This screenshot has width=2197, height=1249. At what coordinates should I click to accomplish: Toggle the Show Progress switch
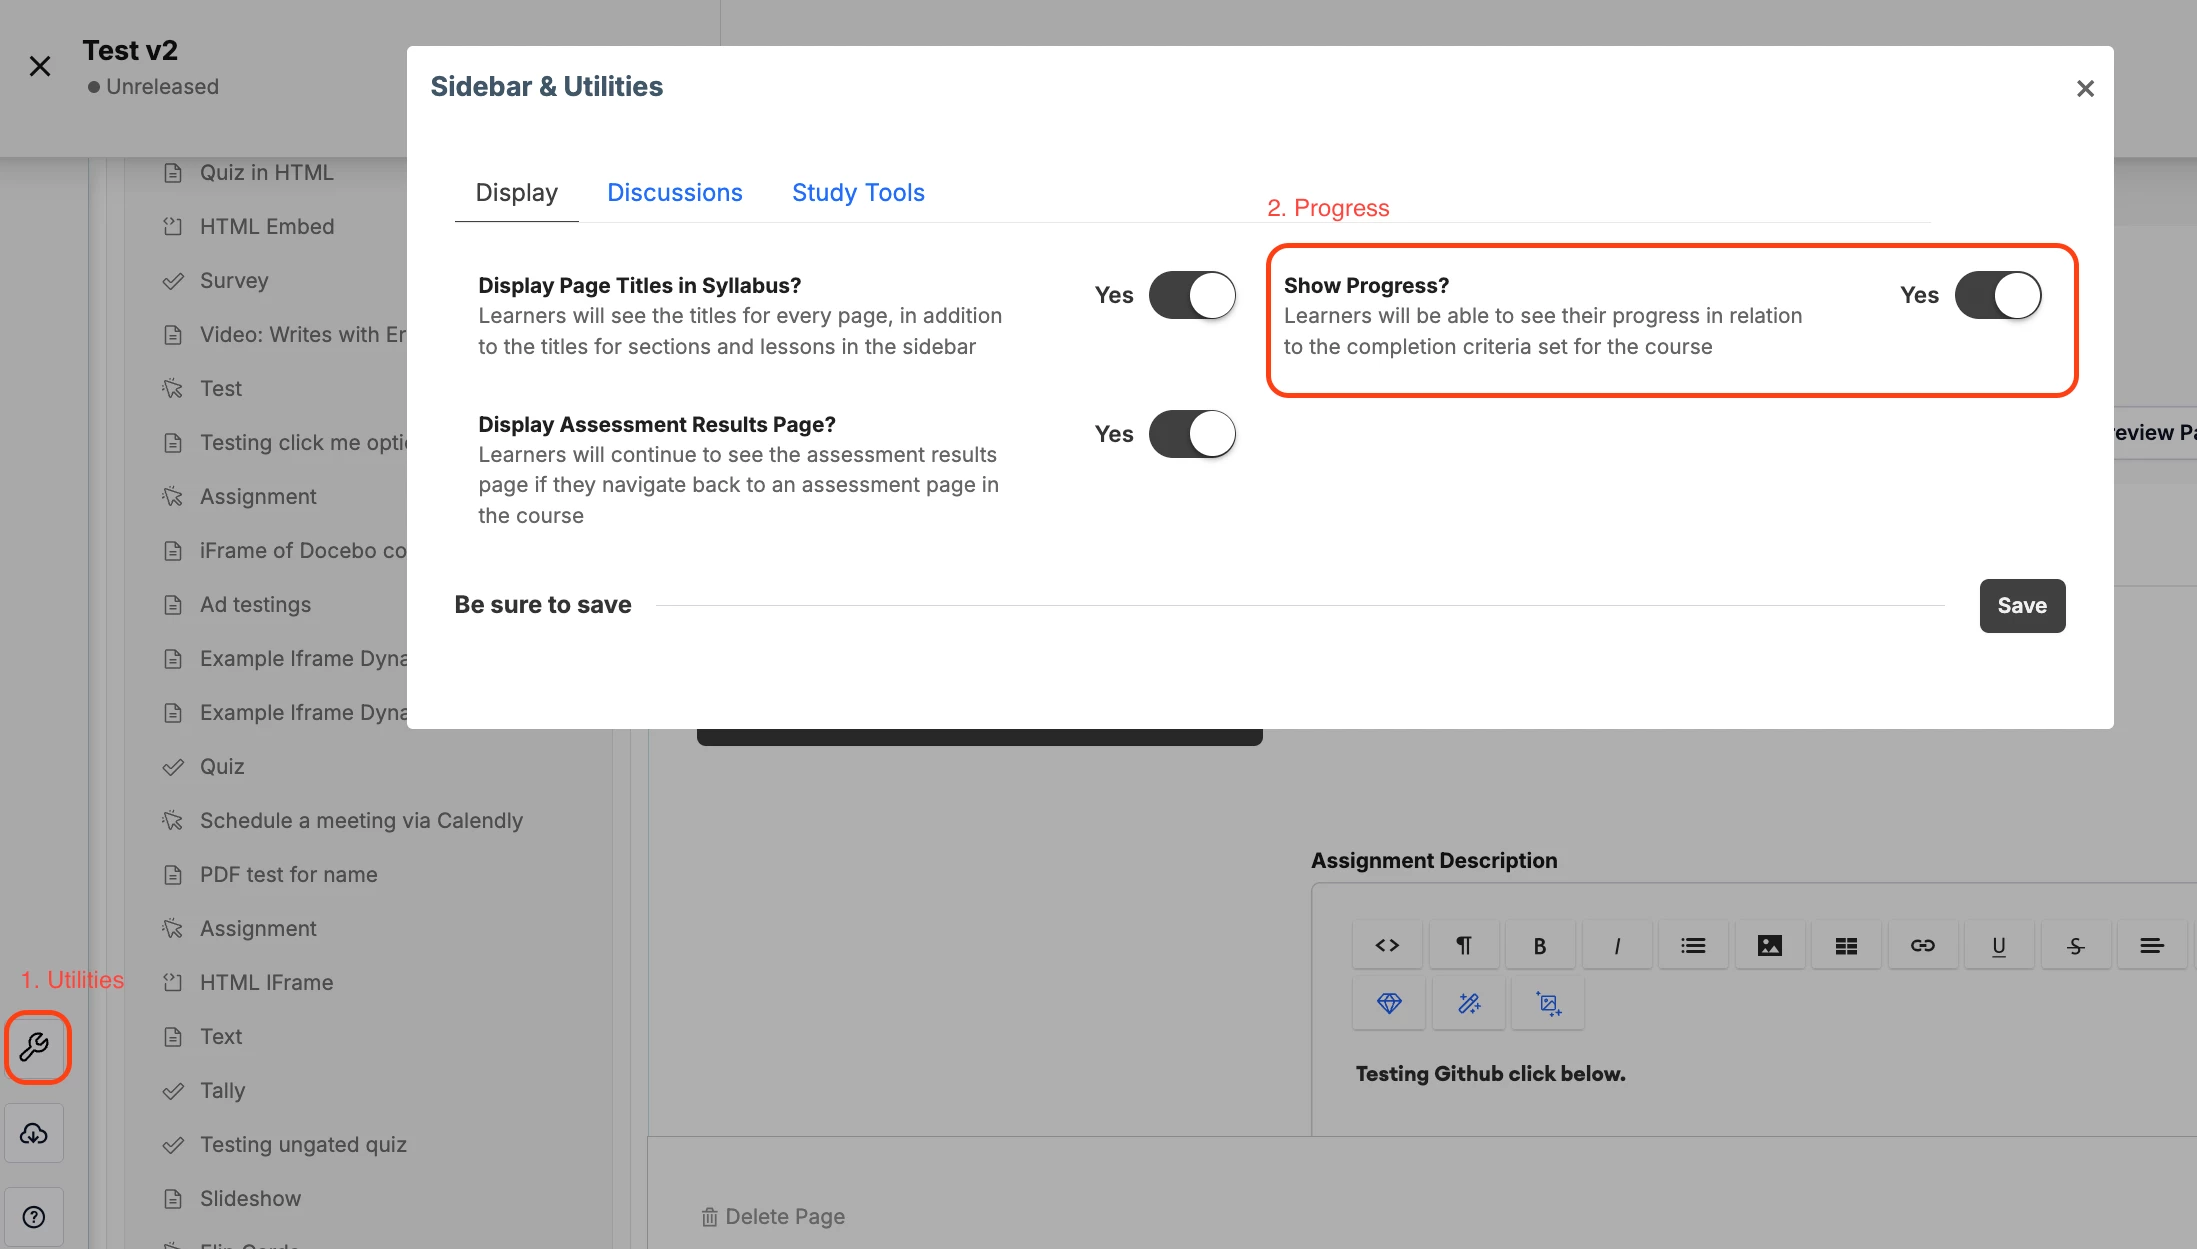(1998, 295)
